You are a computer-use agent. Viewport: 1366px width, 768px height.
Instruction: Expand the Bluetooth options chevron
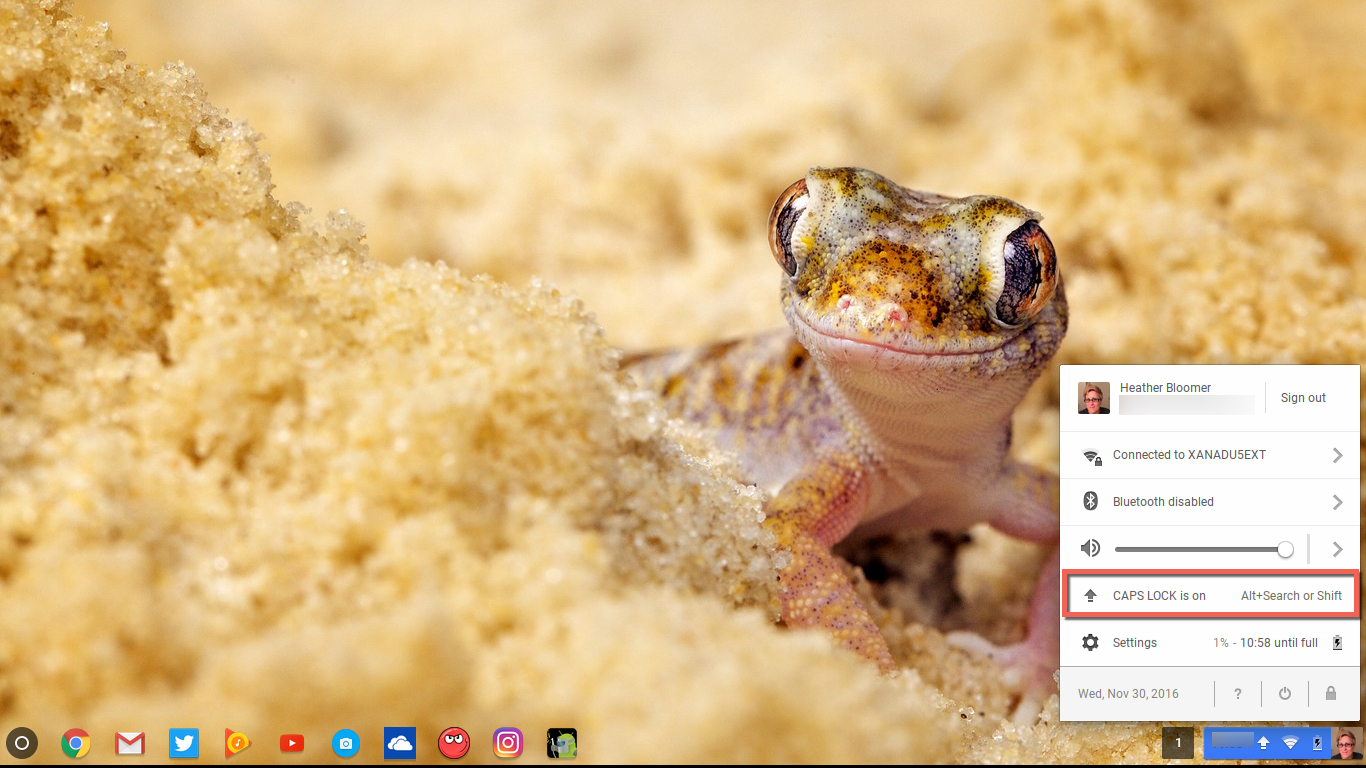click(1337, 502)
